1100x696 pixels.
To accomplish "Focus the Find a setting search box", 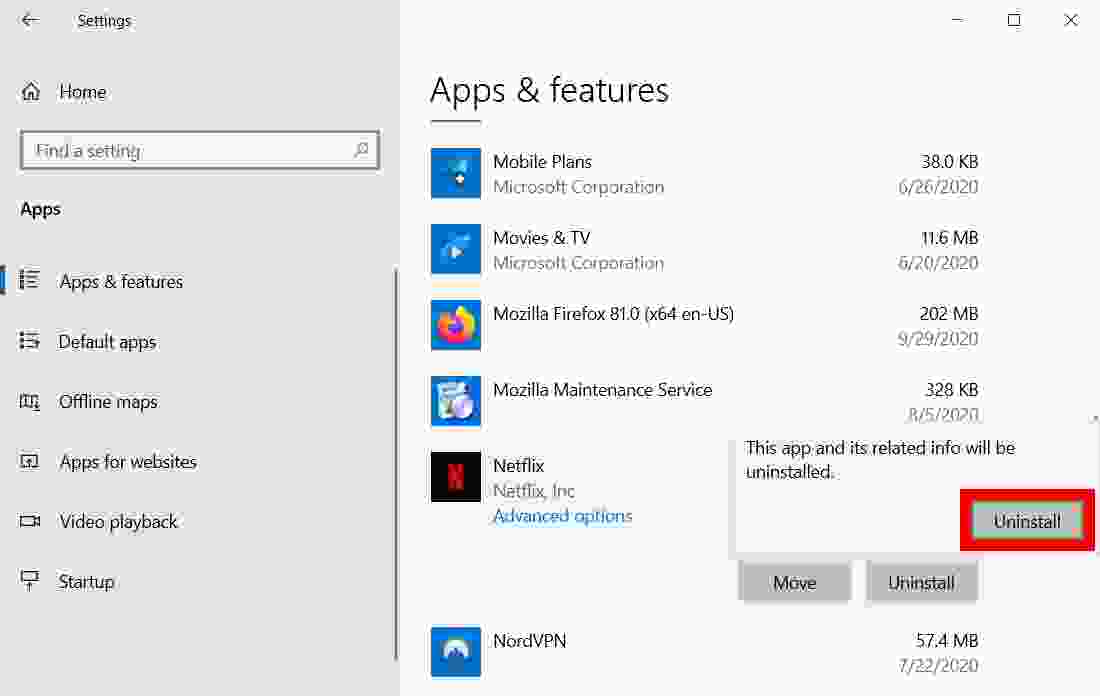I will [x=200, y=150].
